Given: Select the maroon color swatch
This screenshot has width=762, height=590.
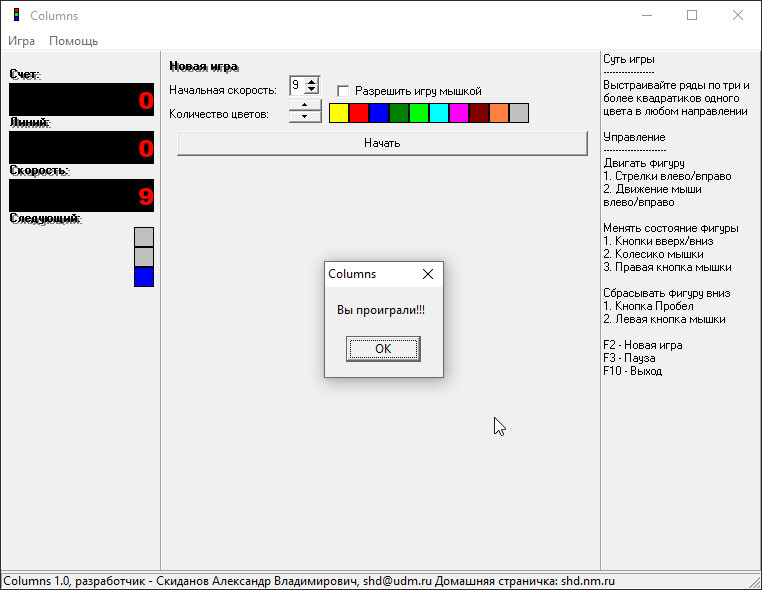Looking at the screenshot, I should (479, 113).
